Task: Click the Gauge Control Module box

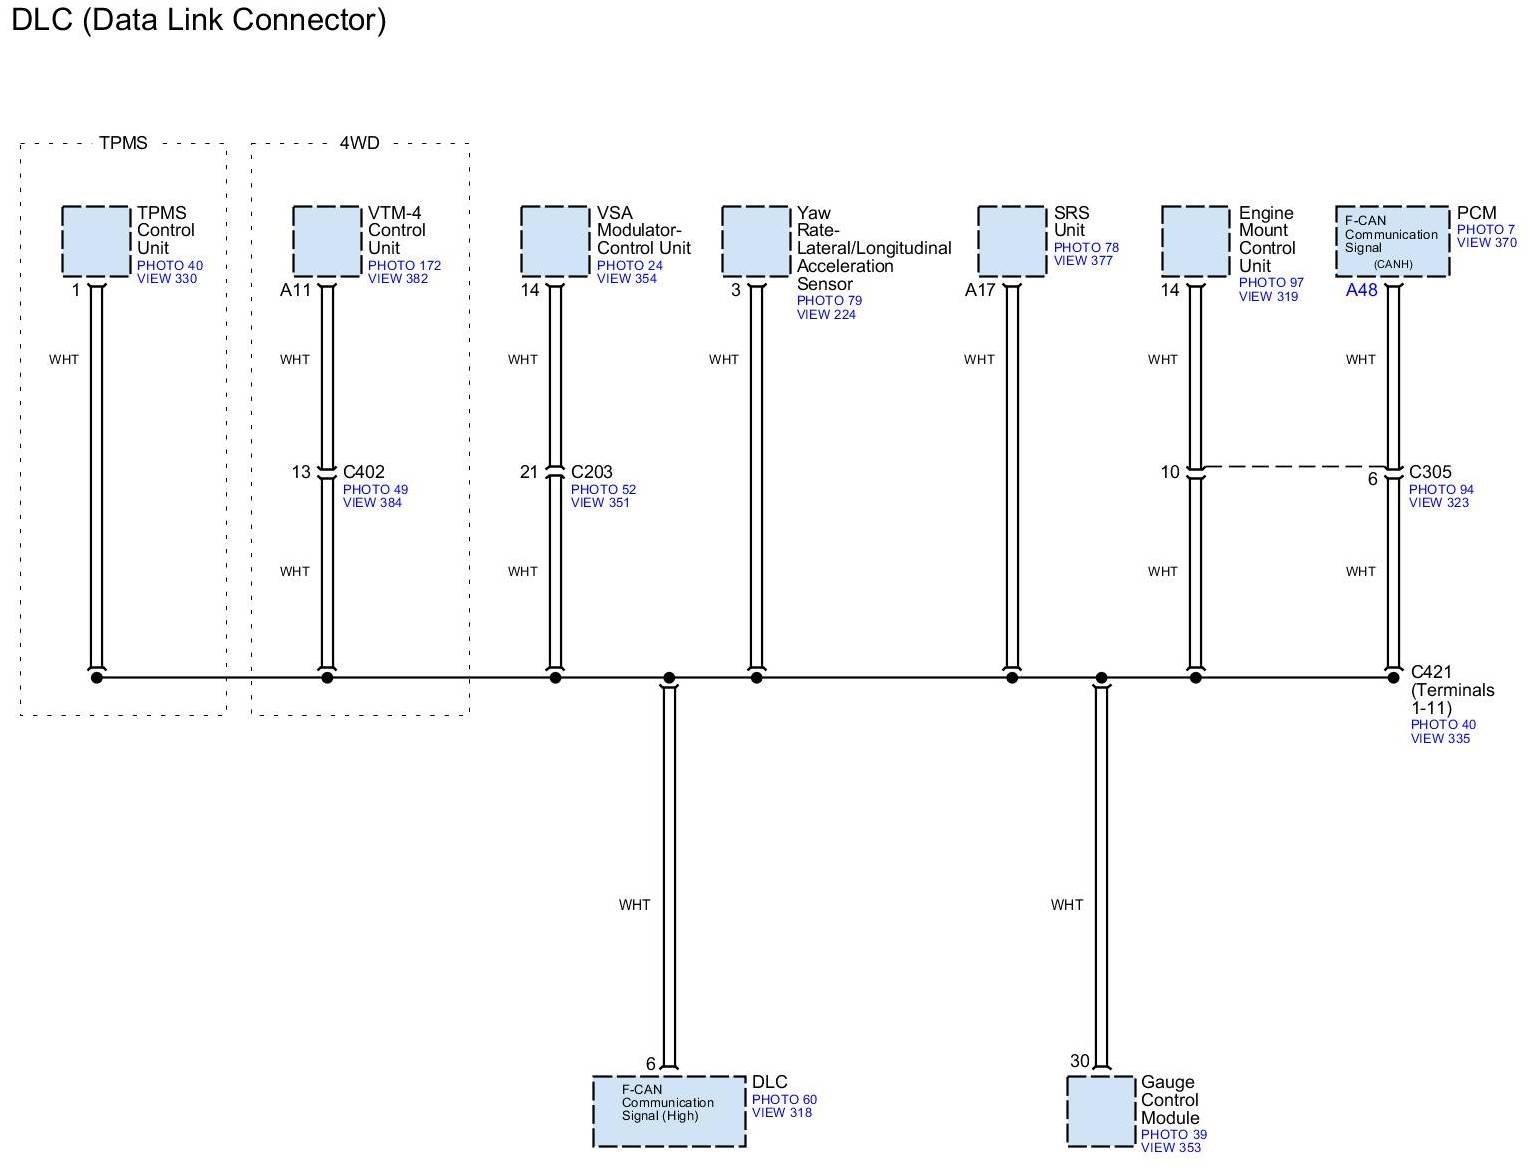Action: point(1101,1111)
